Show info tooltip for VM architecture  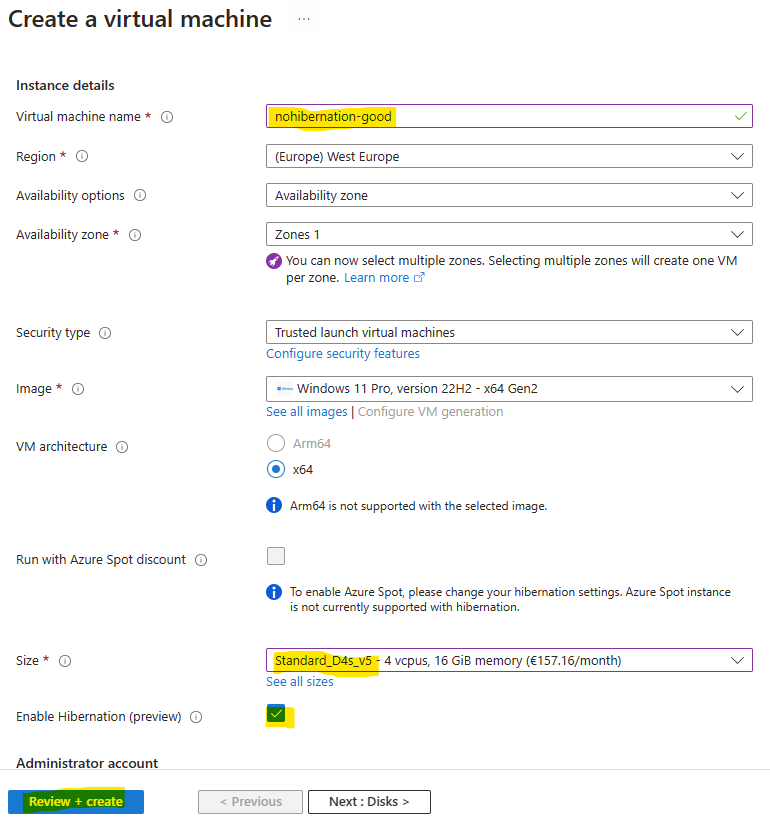point(122,447)
